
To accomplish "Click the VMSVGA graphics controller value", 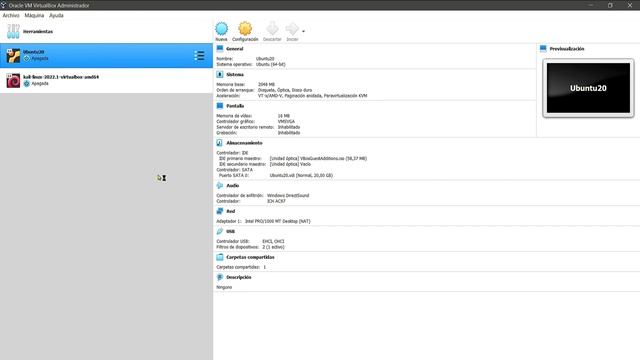I will click(x=286, y=122).
